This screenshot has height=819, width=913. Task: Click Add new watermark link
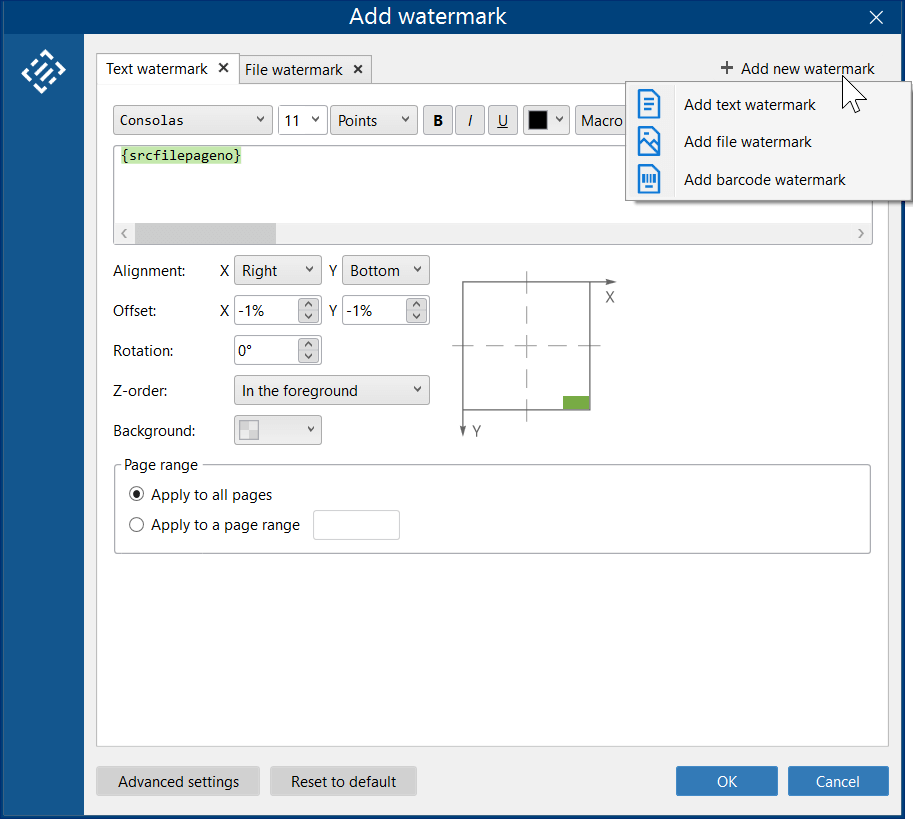coord(807,69)
